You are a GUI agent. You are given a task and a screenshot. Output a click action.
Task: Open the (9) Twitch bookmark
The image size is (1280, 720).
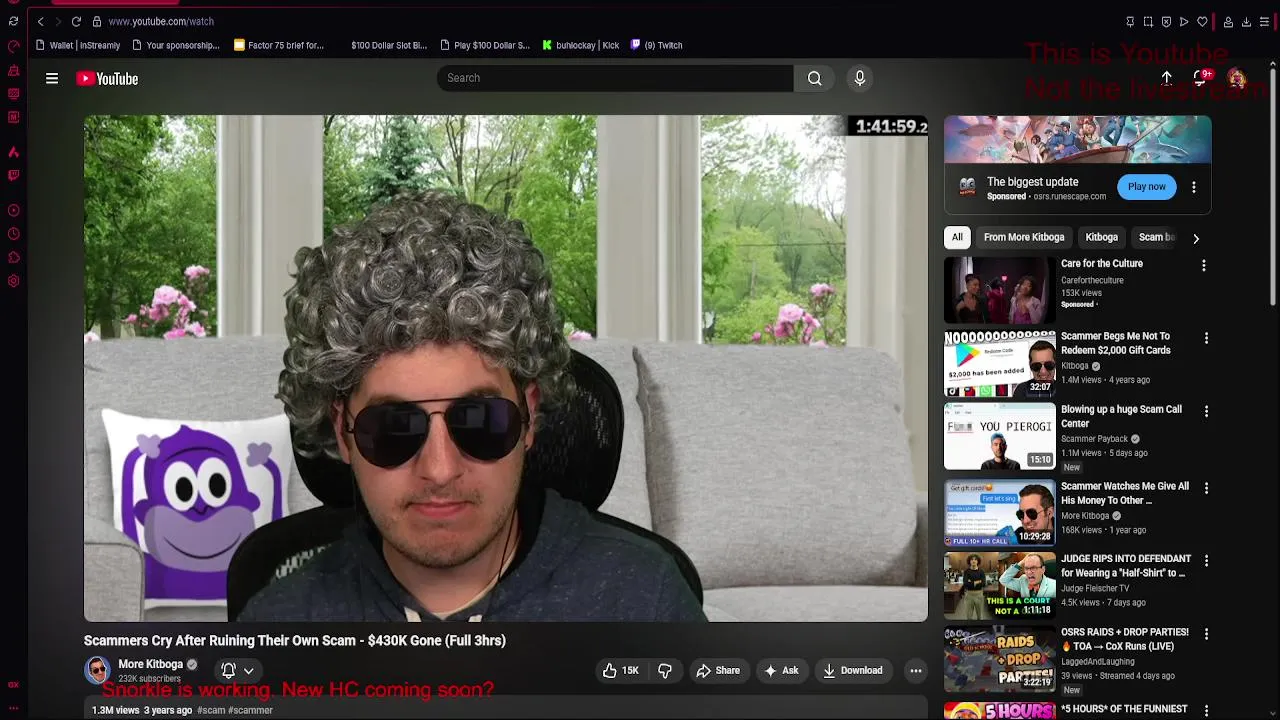point(656,45)
